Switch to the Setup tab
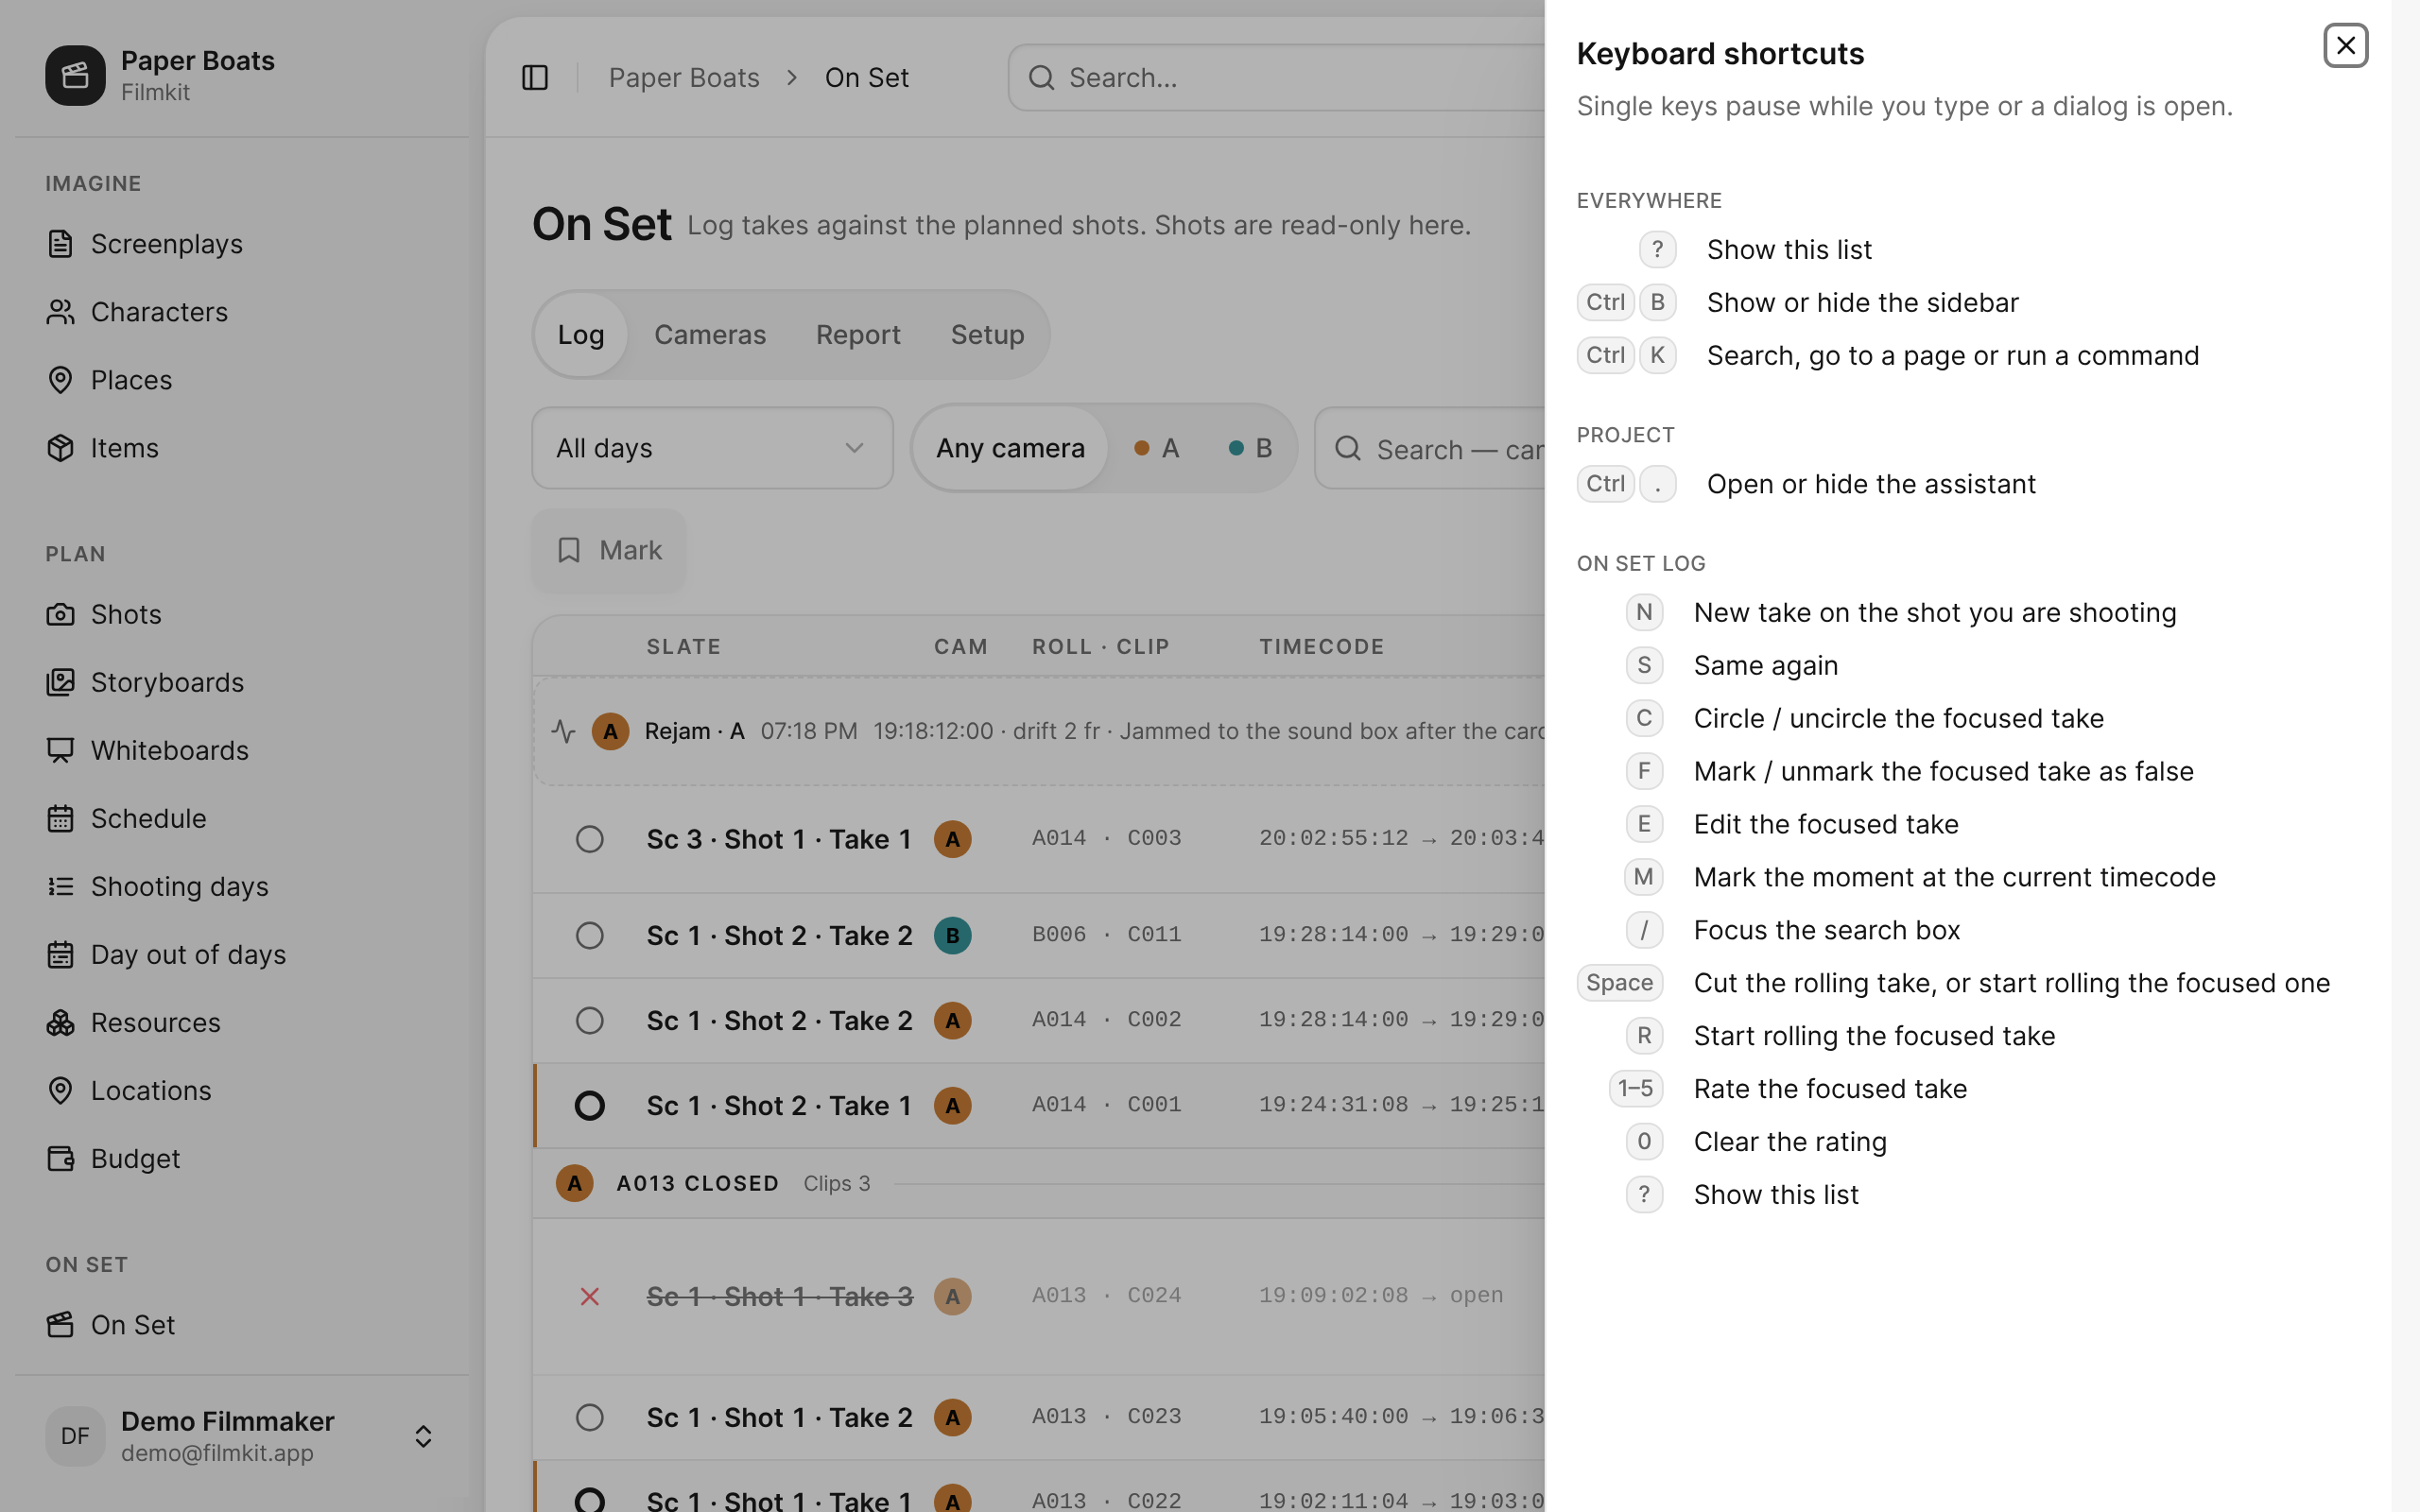2420x1512 pixels. (987, 334)
